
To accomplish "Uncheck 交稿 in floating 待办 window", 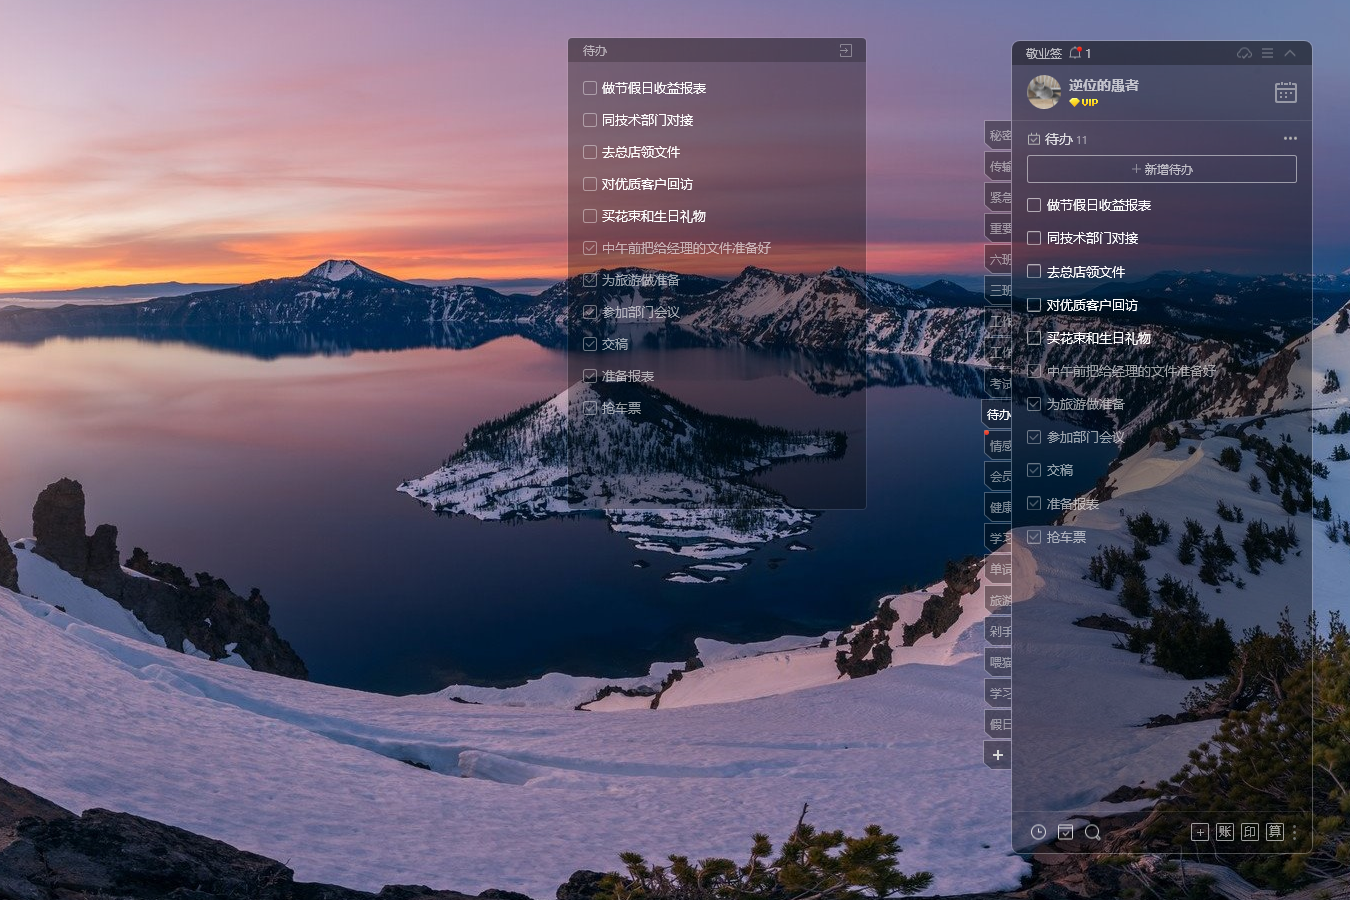I will point(590,344).
